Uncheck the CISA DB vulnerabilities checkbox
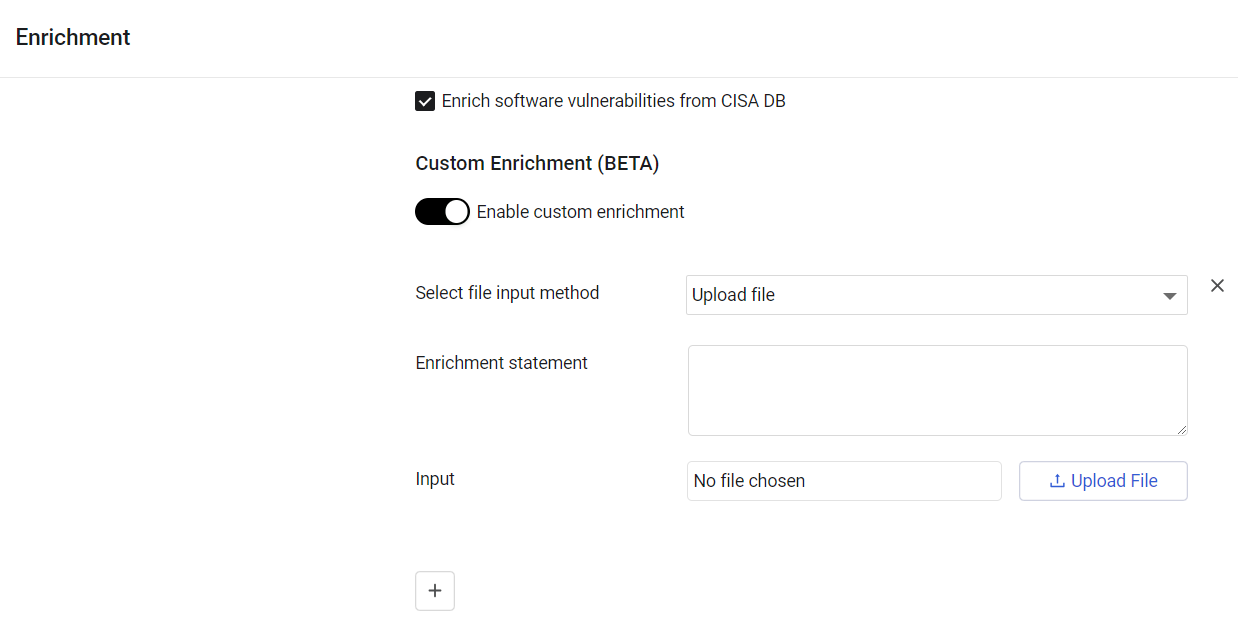1238x625 pixels. pos(425,101)
